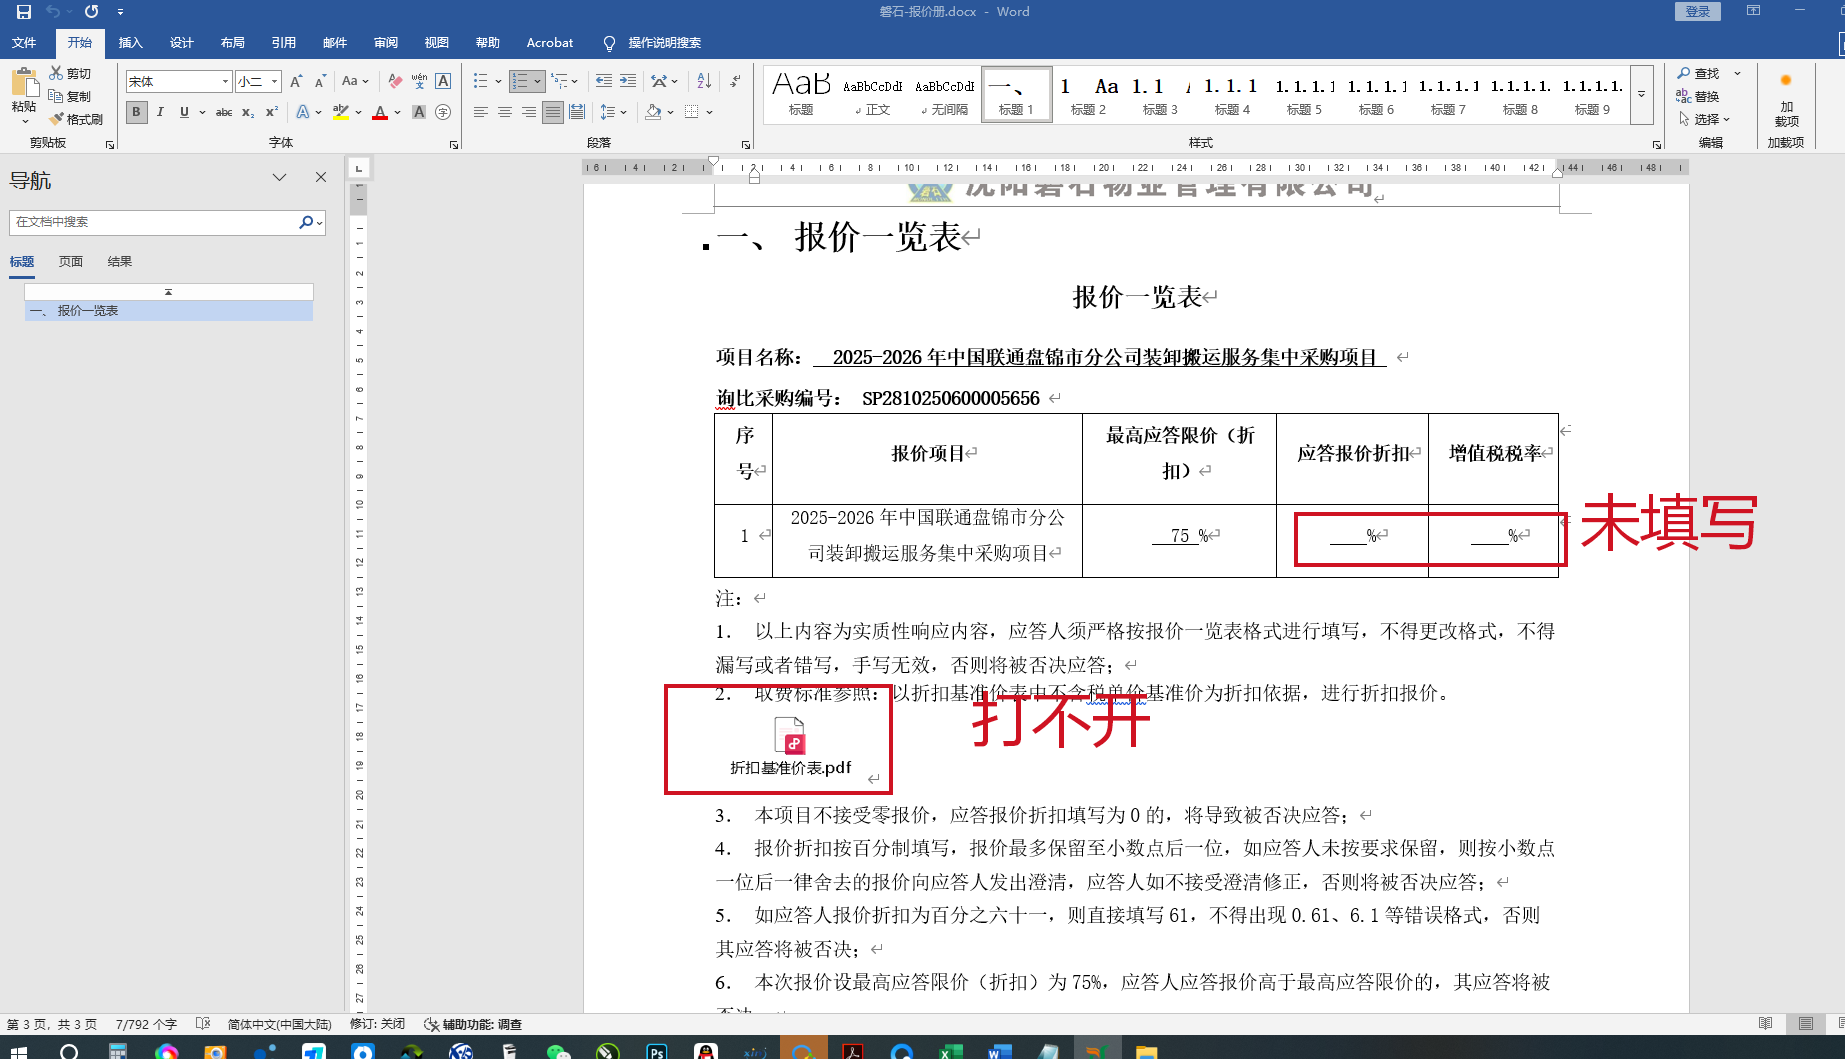Open the embedded 折扣基准价表.pdf object

pos(790,747)
